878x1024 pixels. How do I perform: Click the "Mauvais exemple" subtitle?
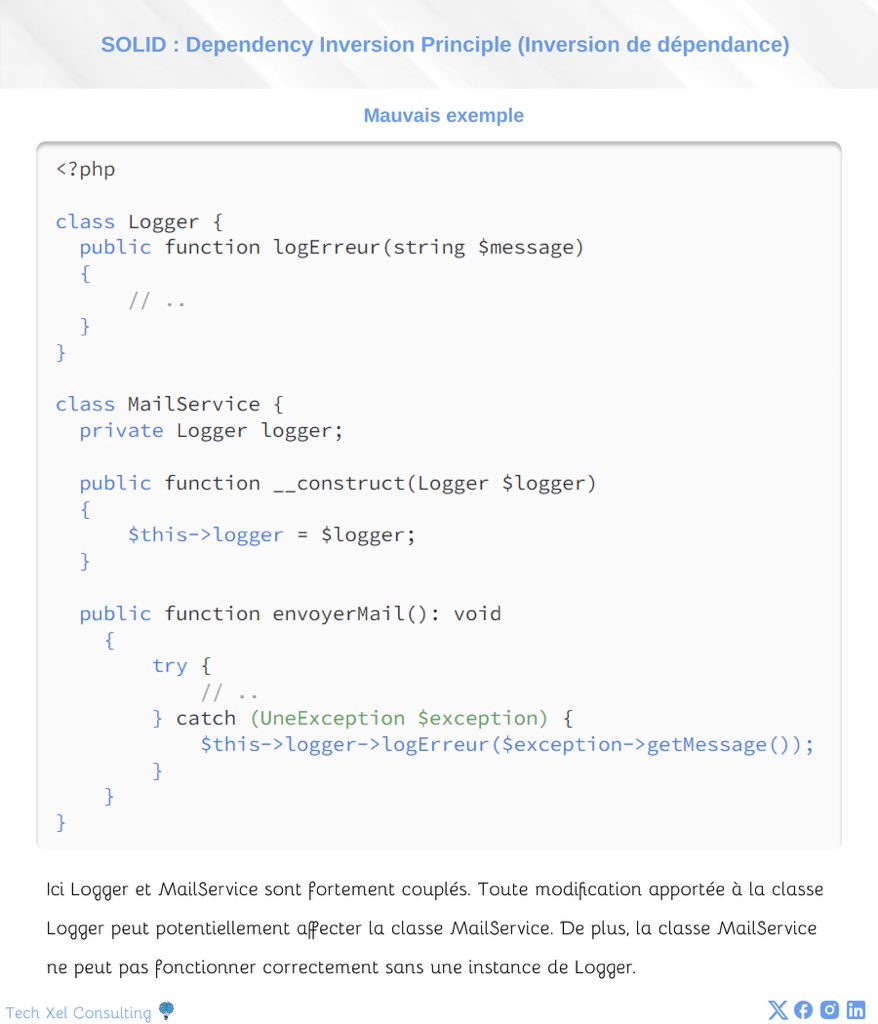click(444, 115)
